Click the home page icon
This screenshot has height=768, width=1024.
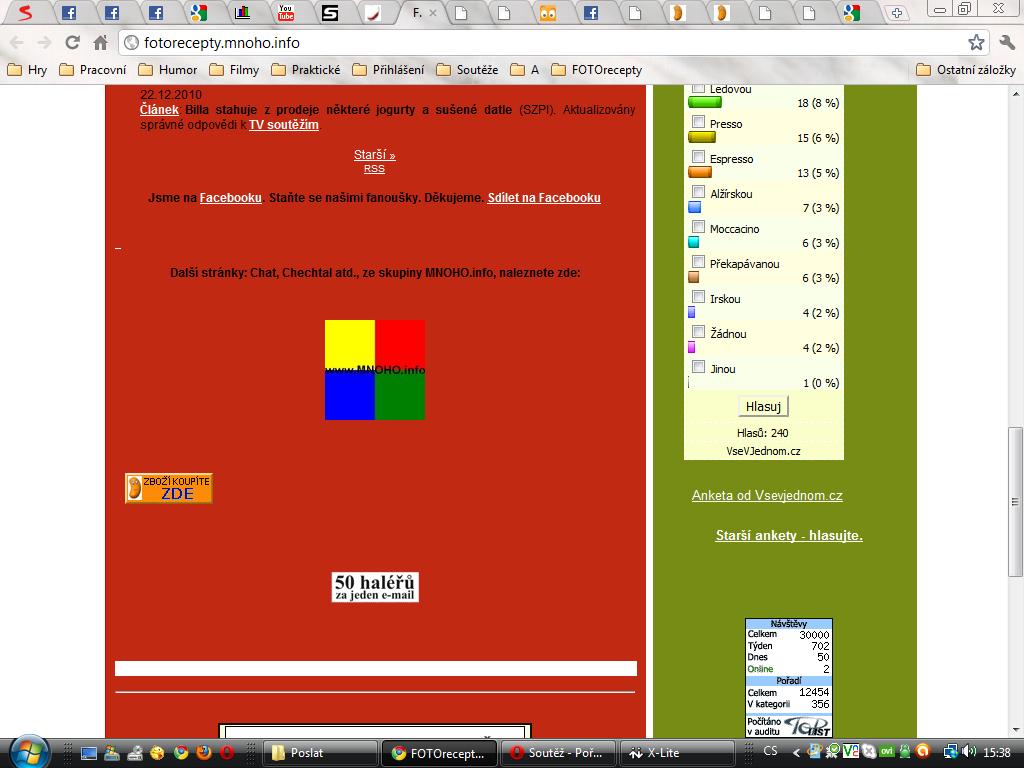pos(100,42)
